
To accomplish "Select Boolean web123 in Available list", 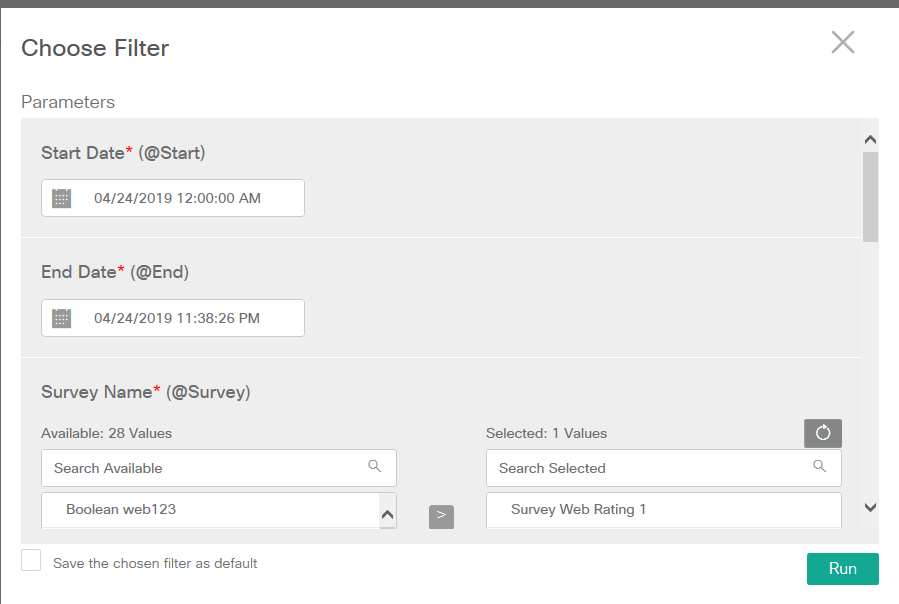I will point(121,509).
